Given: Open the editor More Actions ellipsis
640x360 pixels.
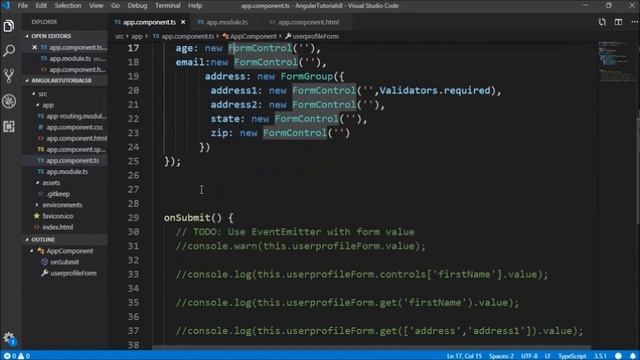Looking at the screenshot, I should [634, 22].
